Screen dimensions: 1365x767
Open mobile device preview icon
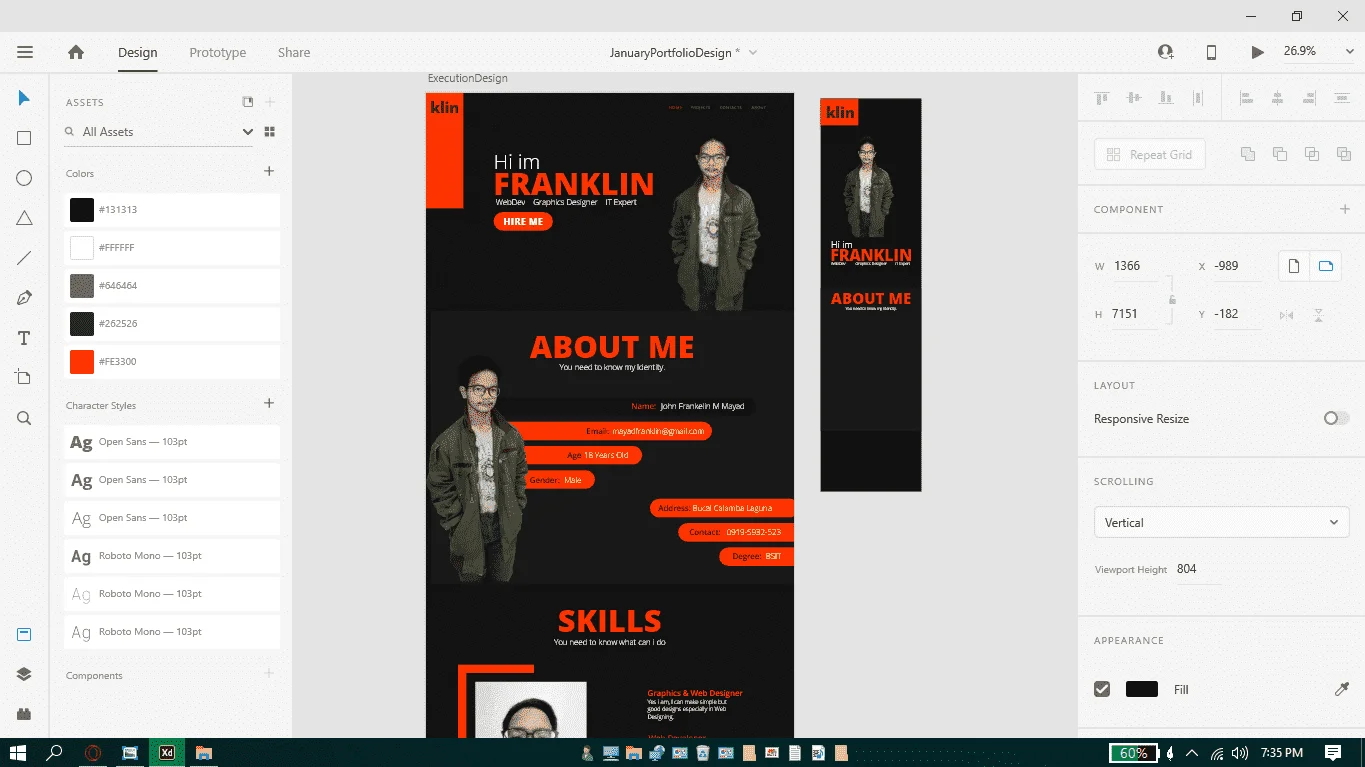point(1211,52)
